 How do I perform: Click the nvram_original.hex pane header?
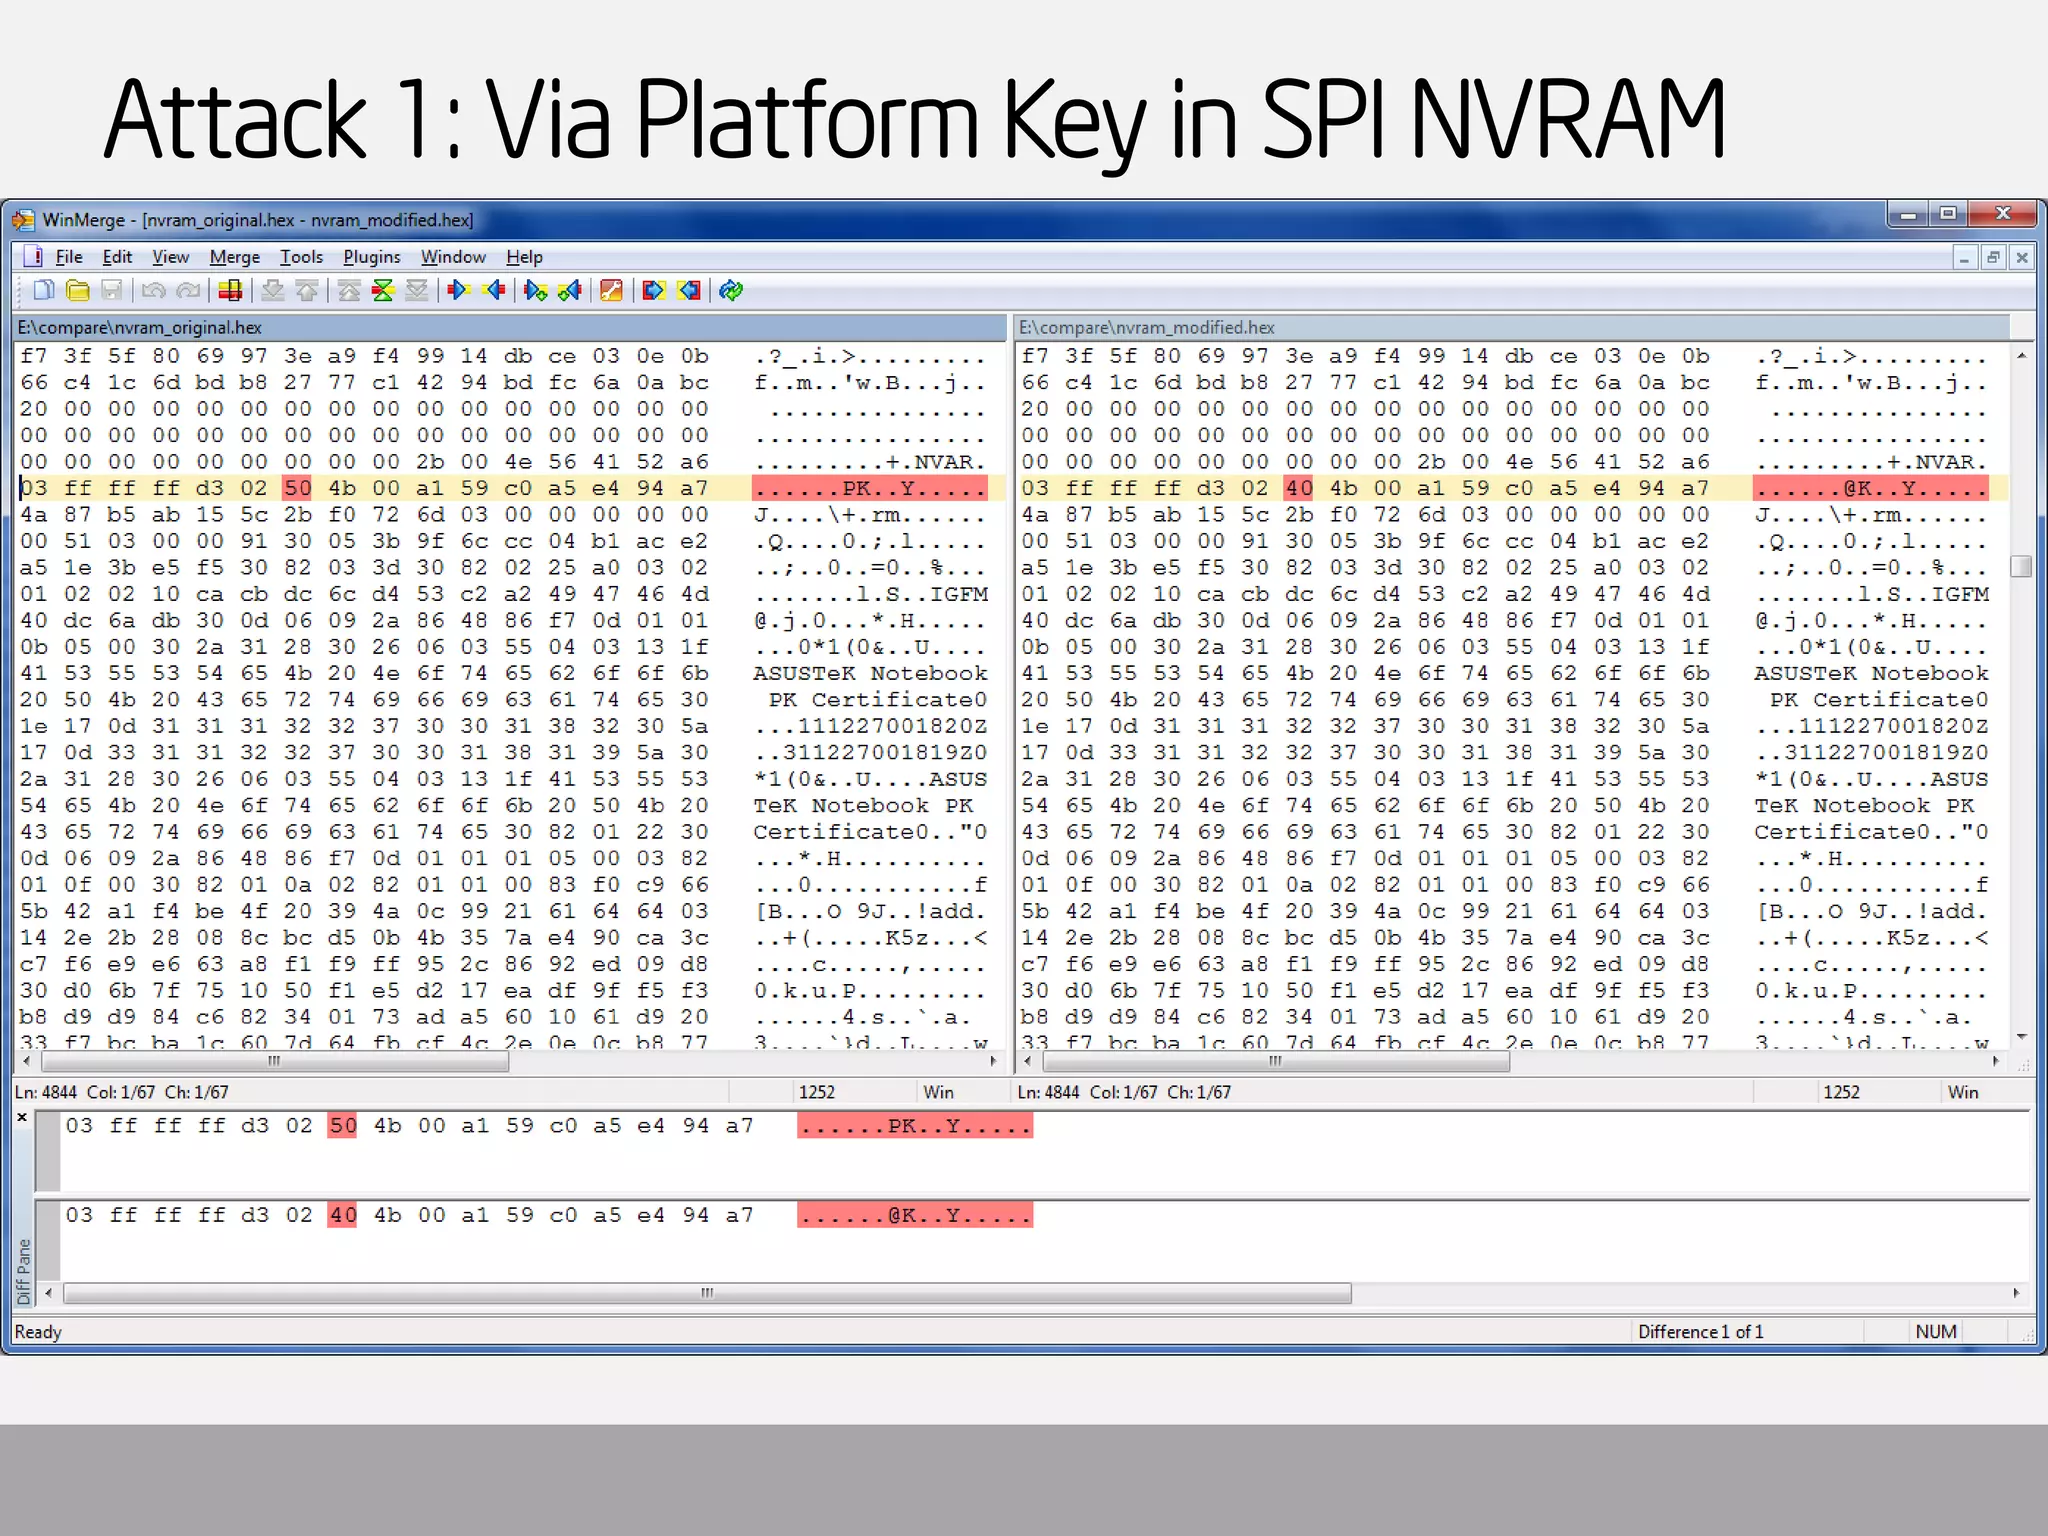click(510, 327)
